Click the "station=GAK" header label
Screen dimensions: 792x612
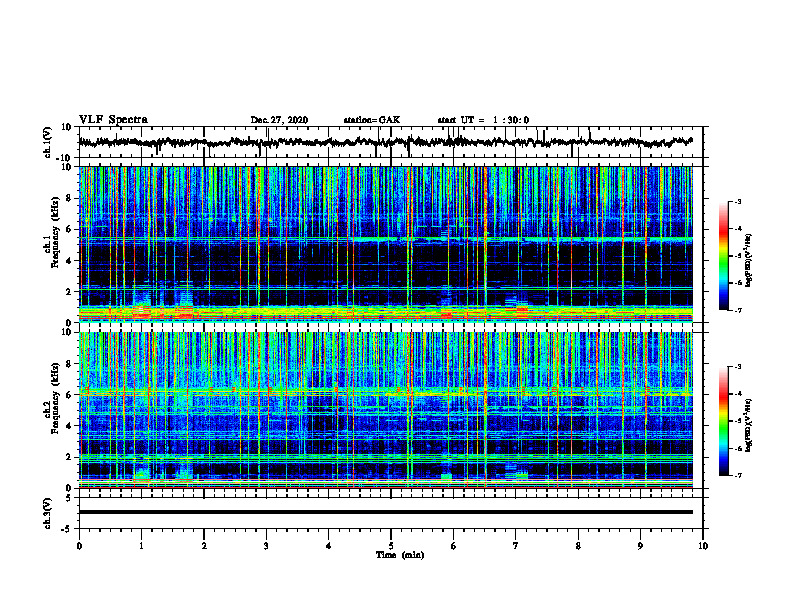(x=372, y=120)
